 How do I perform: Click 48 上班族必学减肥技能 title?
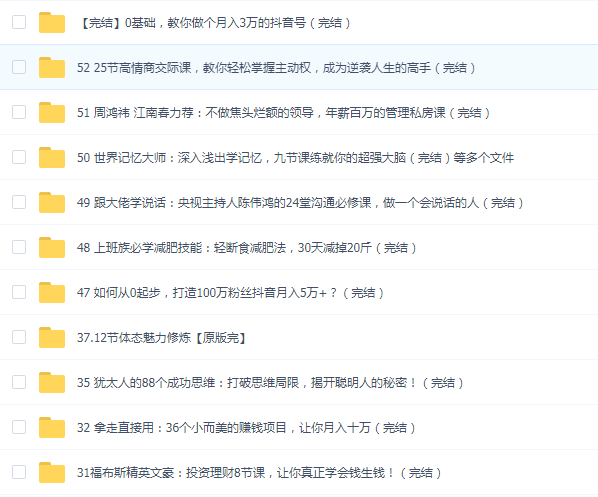tap(246, 248)
